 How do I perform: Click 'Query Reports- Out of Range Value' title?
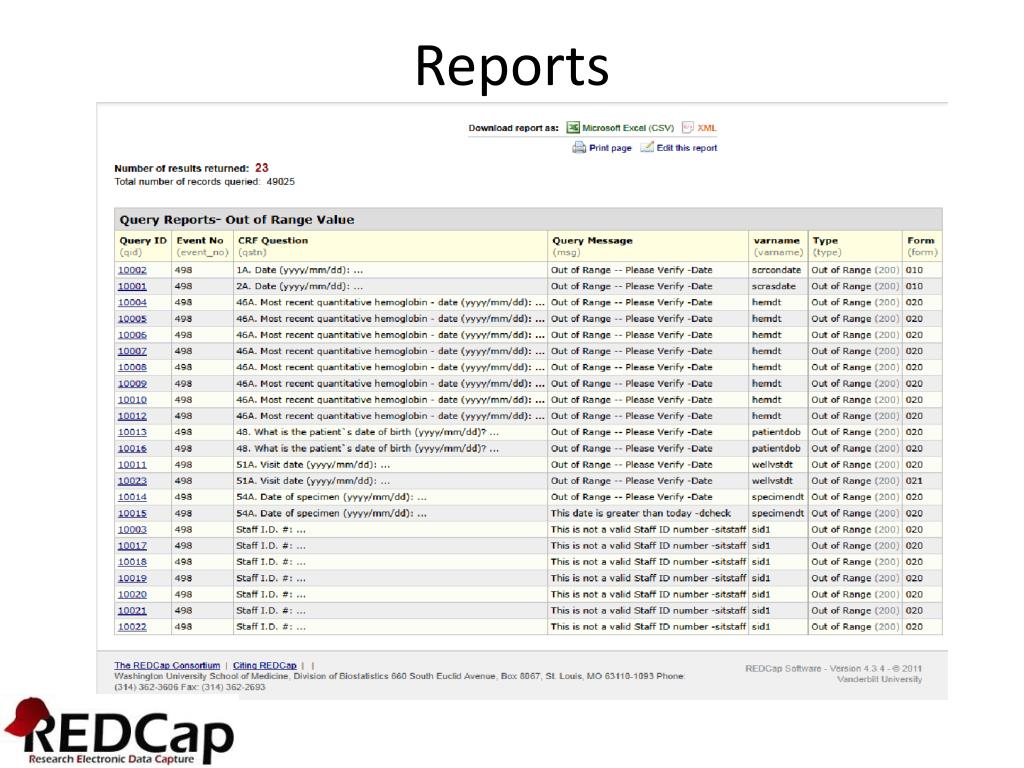coord(236,220)
